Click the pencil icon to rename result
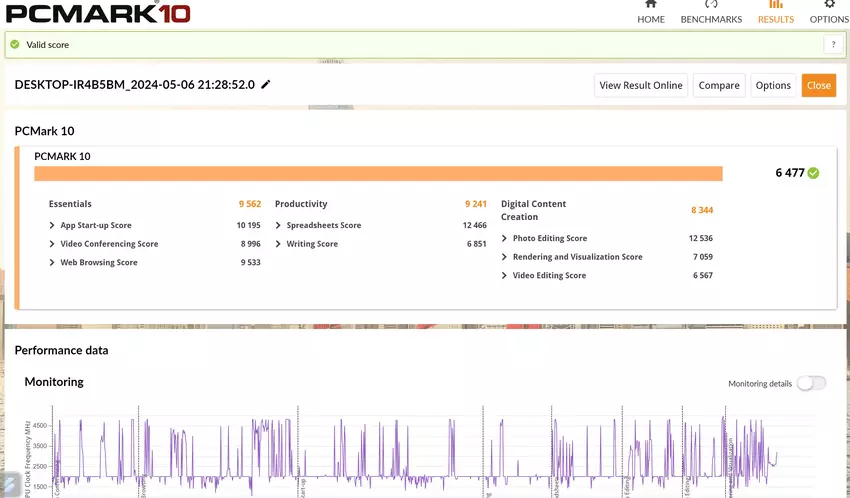This screenshot has height=498, width=850. [266, 85]
